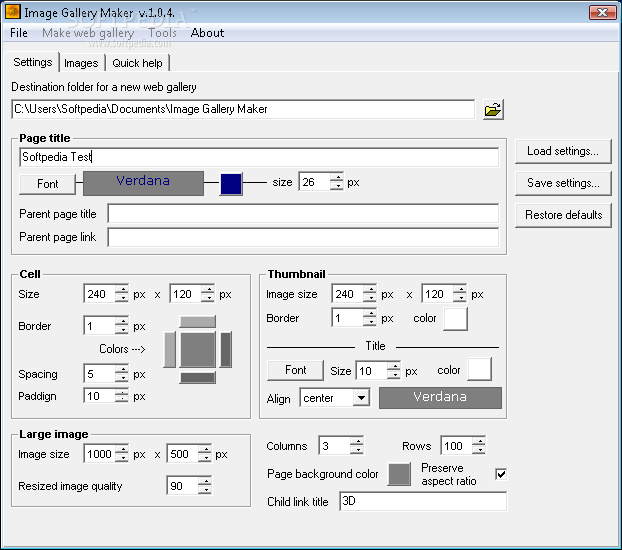
Task: Decrease thumbnail title Size spinner
Action: coord(394,375)
